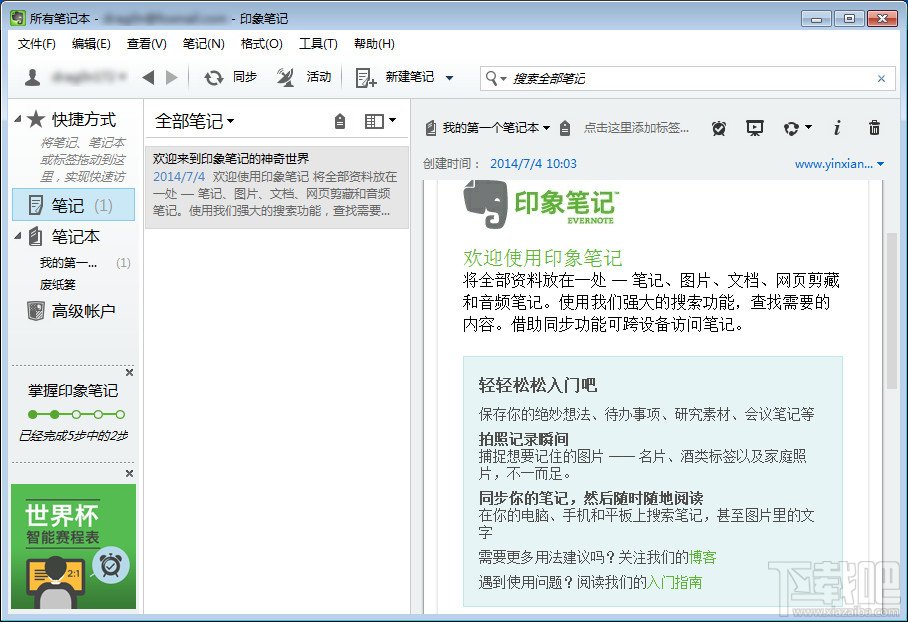Screen dimensions: 908x622
Task: Set a reminder with the alarm clock icon
Action: click(x=719, y=128)
